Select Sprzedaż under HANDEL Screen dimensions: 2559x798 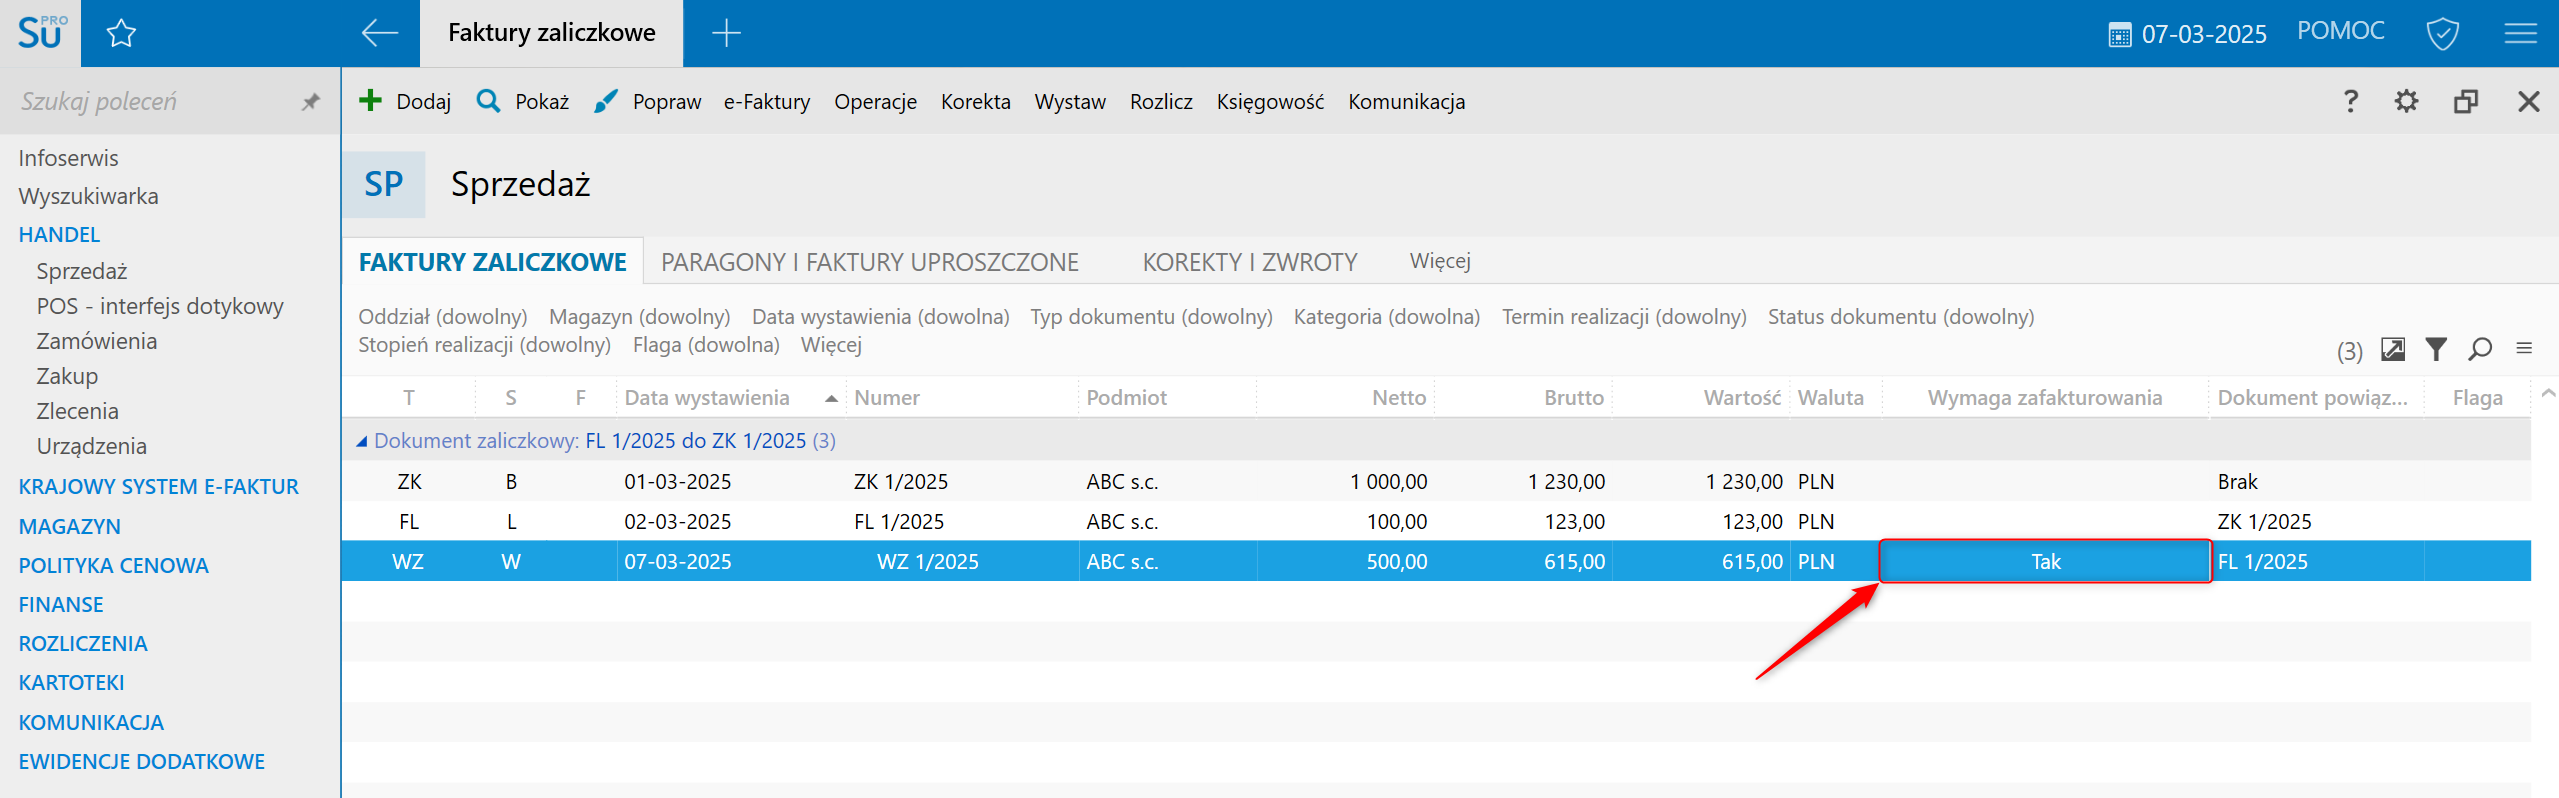pyautogui.click(x=82, y=271)
